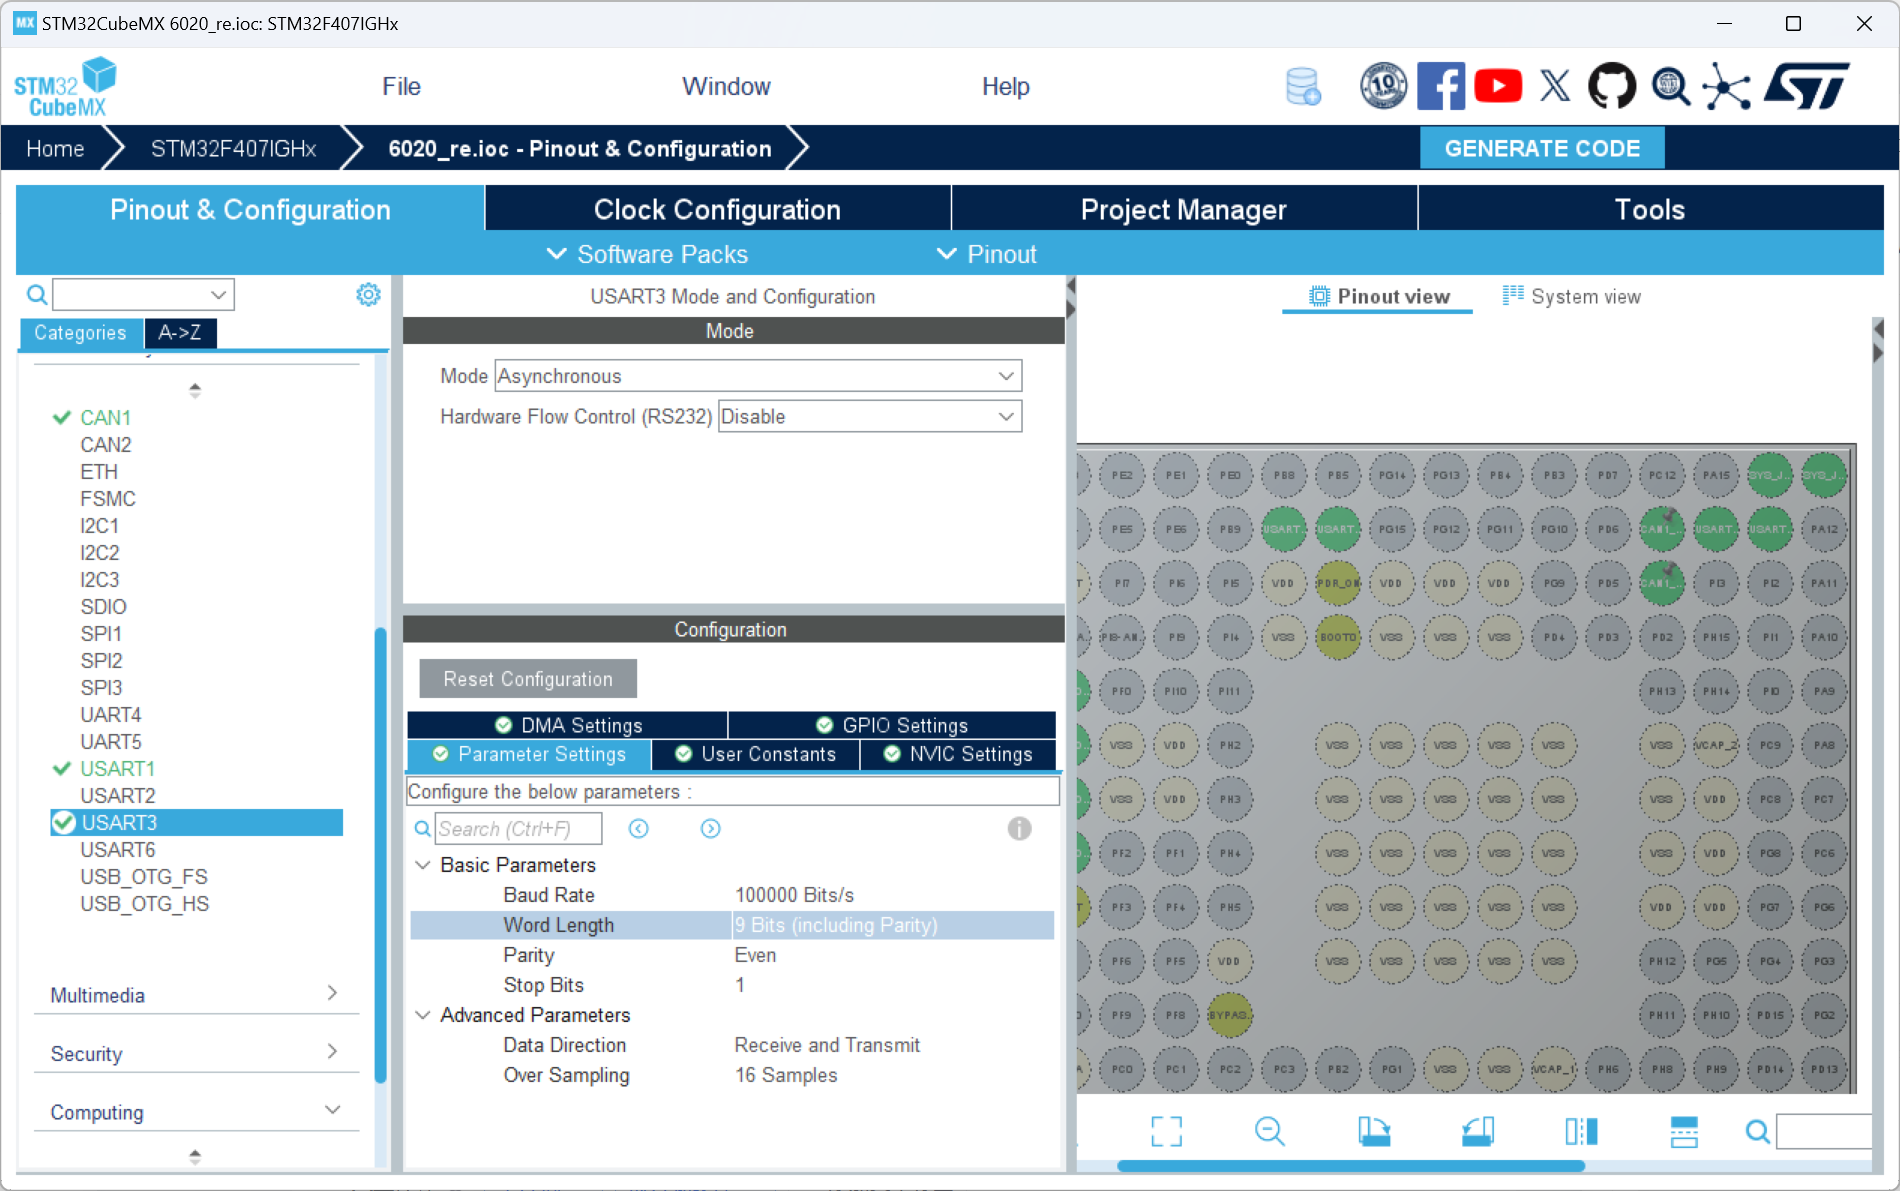Rotate the chip clockwise icon
The width and height of the screenshot is (1900, 1191).
[x=1374, y=1131]
